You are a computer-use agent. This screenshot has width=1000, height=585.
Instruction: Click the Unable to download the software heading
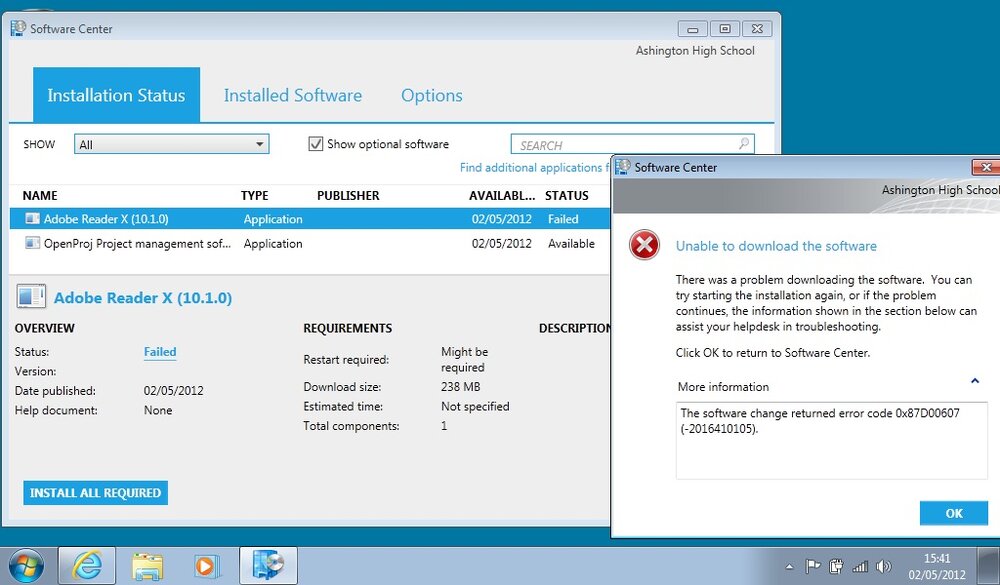(776, 246)
